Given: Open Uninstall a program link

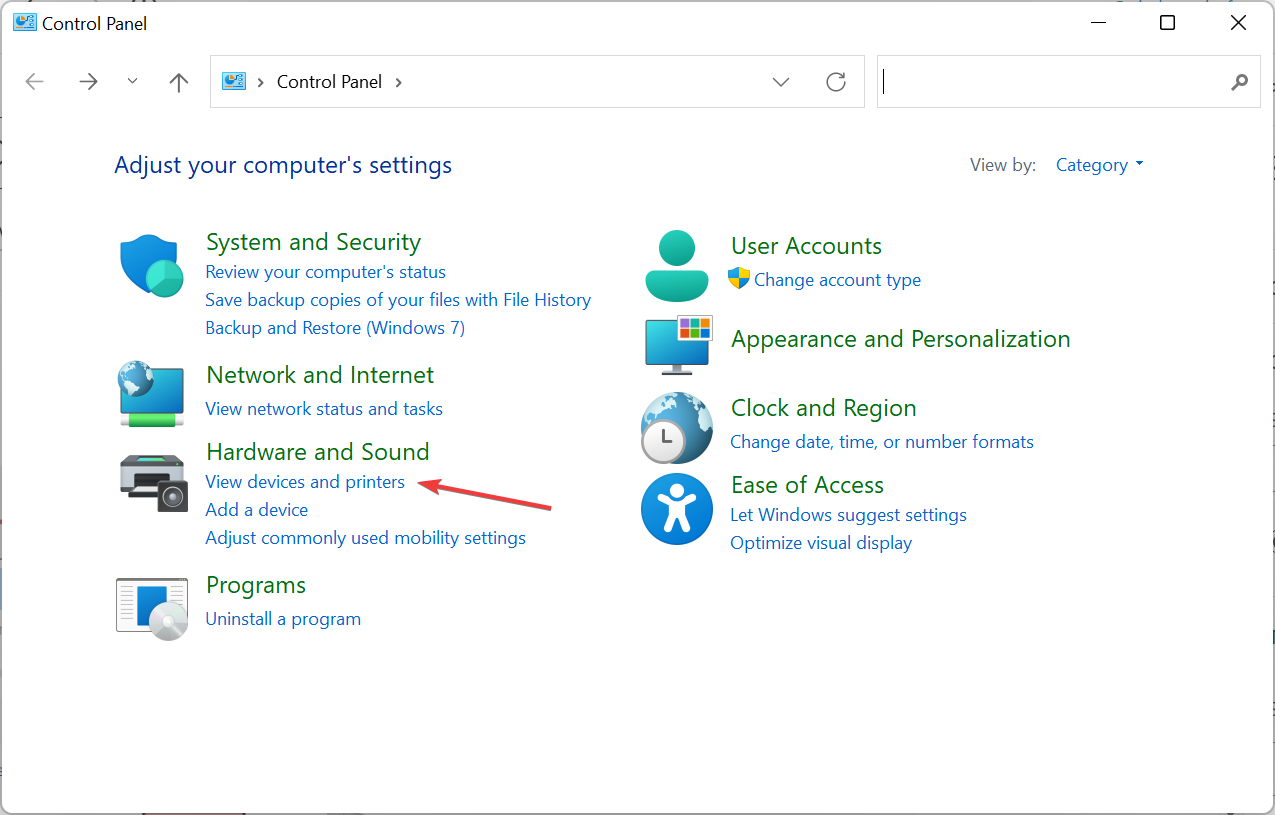Looking at the screenshot, I should [283, 619].
